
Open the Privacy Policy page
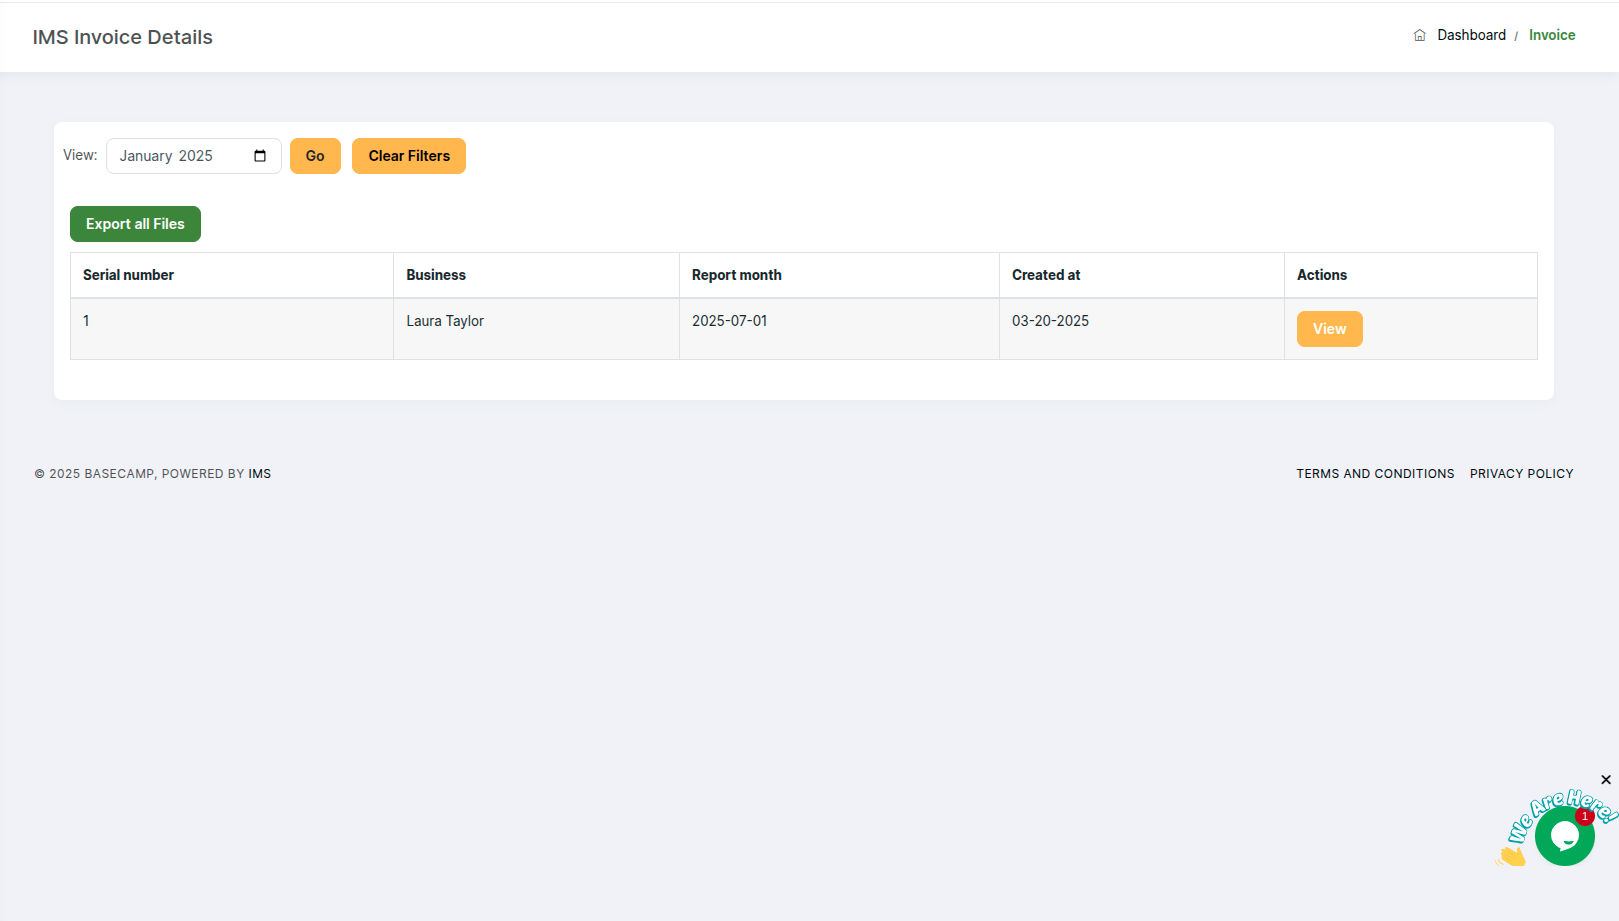coord(1521,473)
